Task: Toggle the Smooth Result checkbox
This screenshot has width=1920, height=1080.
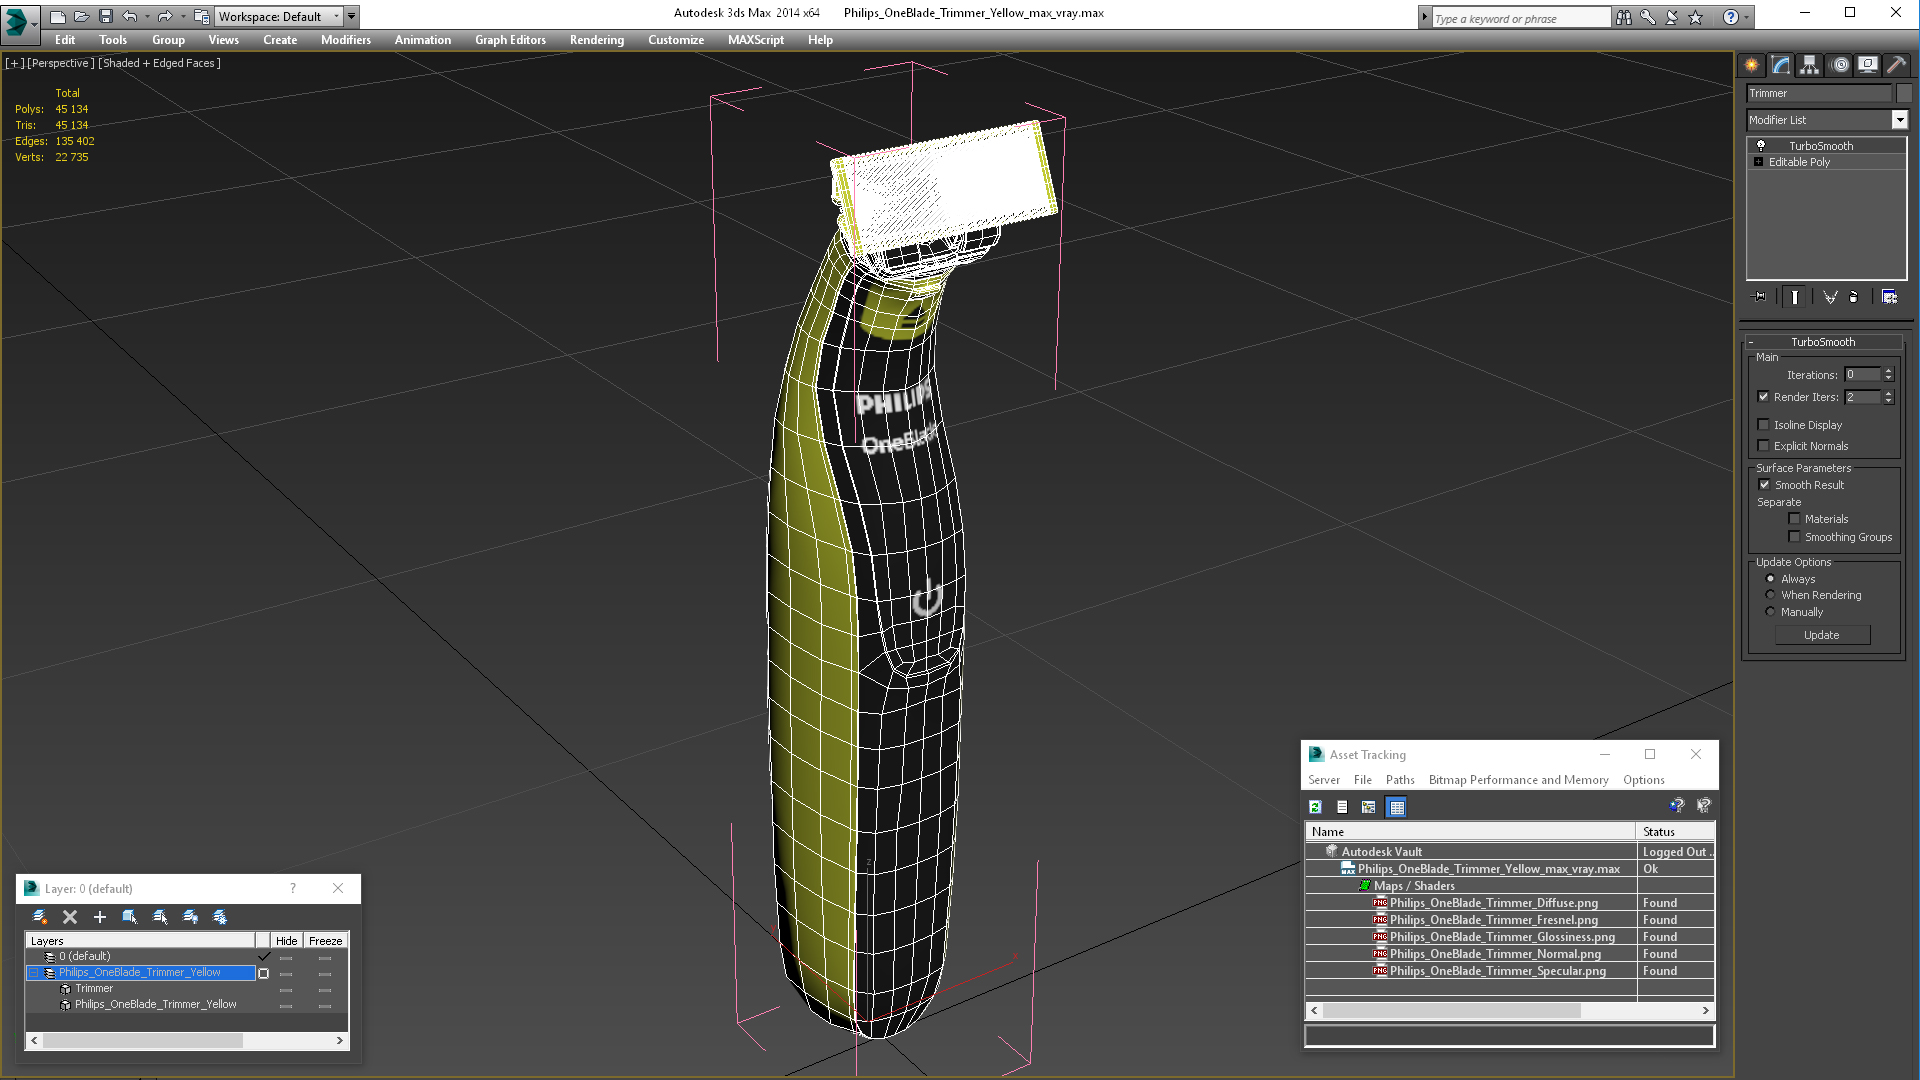Action: click(x=1765, y=485)
